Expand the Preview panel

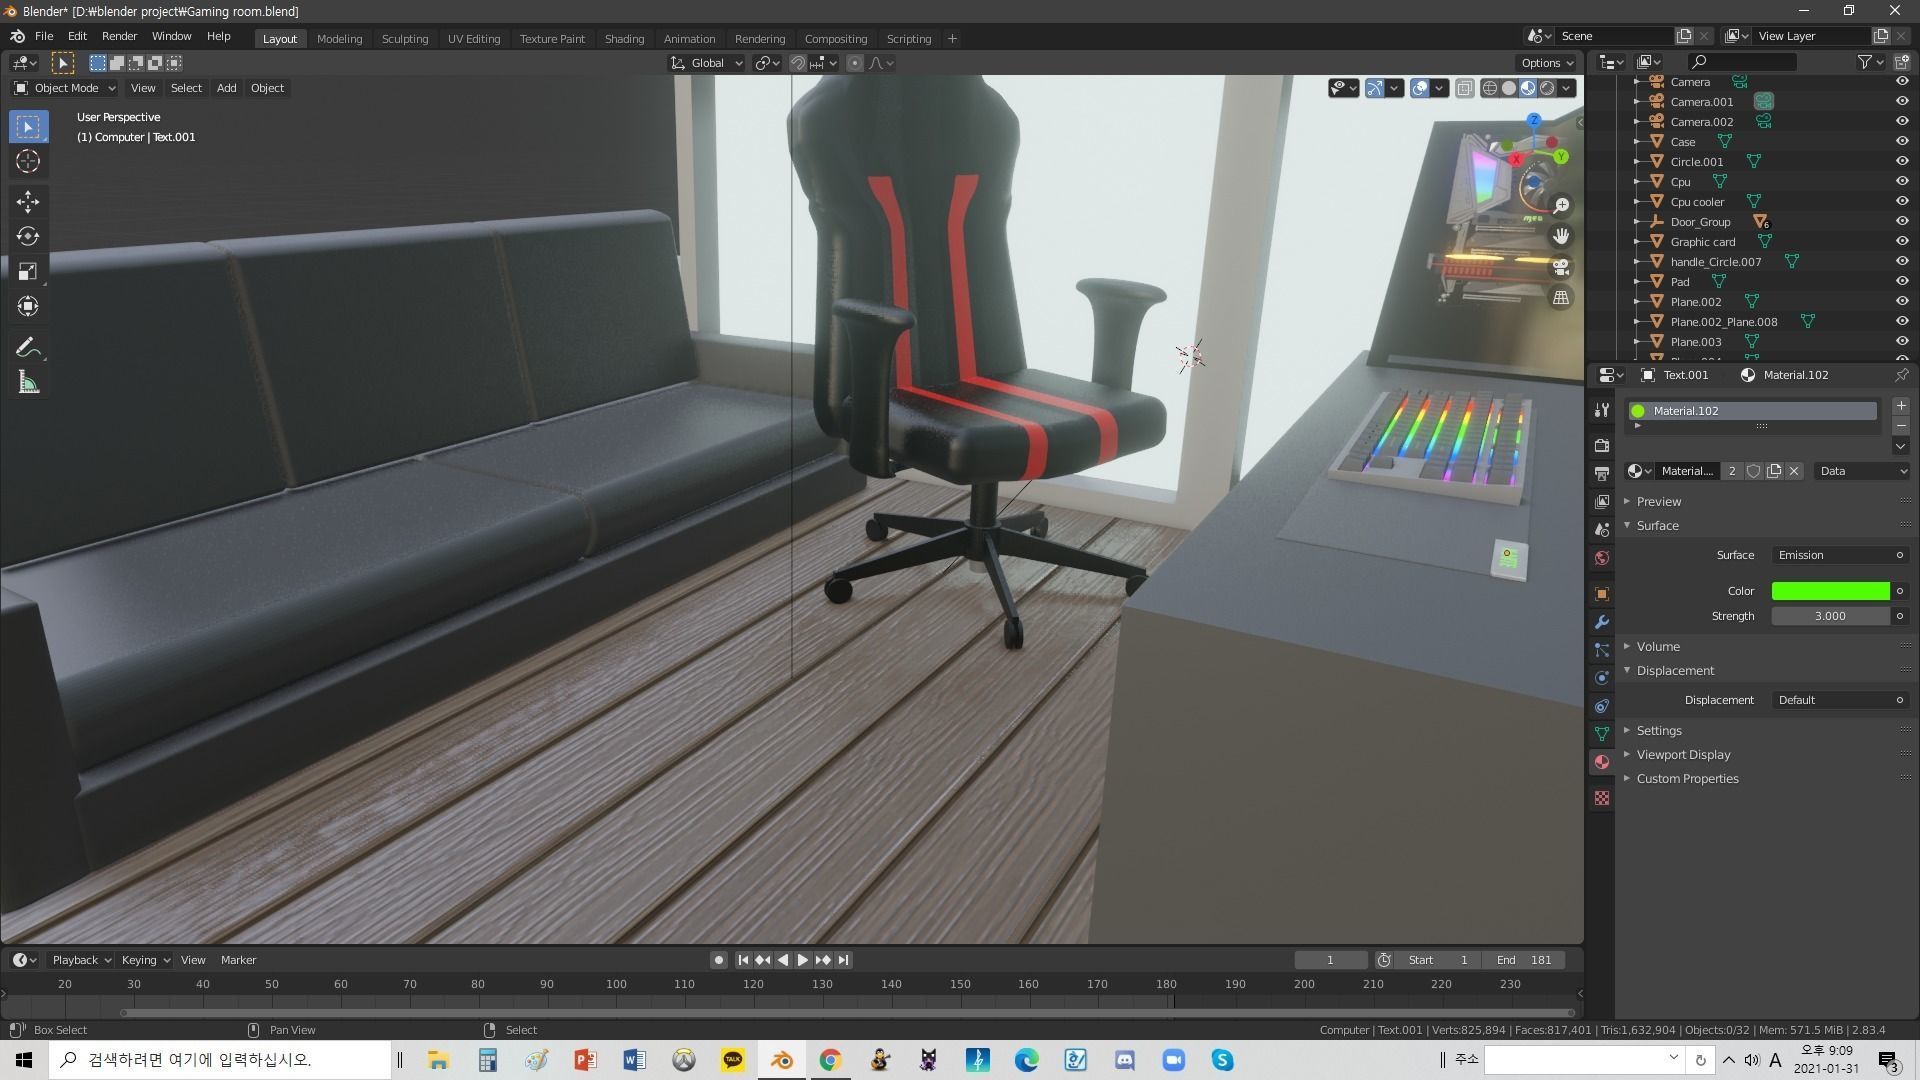click(x=1659, y=502)
